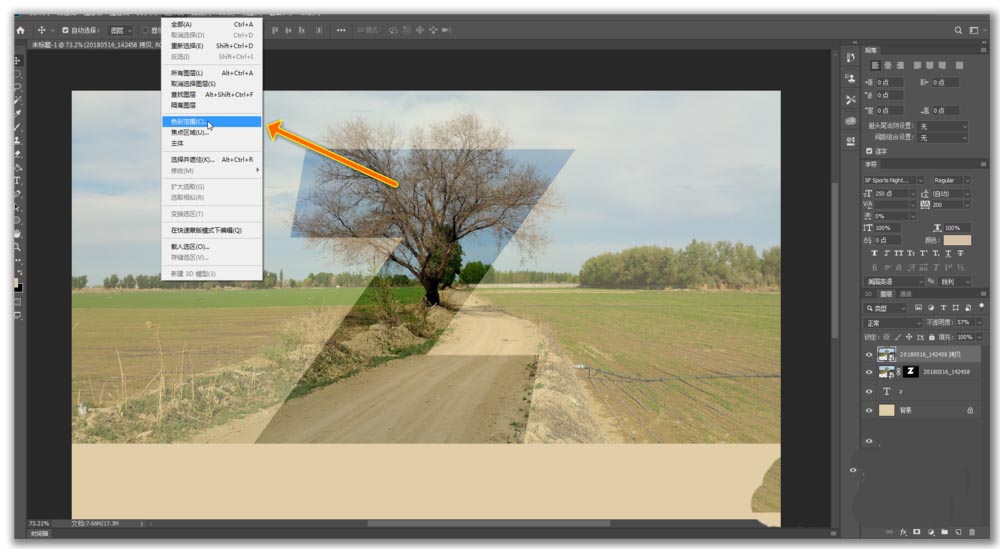This screenshot has width=1000, height=549.
Task: Switch to the 图层 layers tab
Action: click(x=886, y=294)
